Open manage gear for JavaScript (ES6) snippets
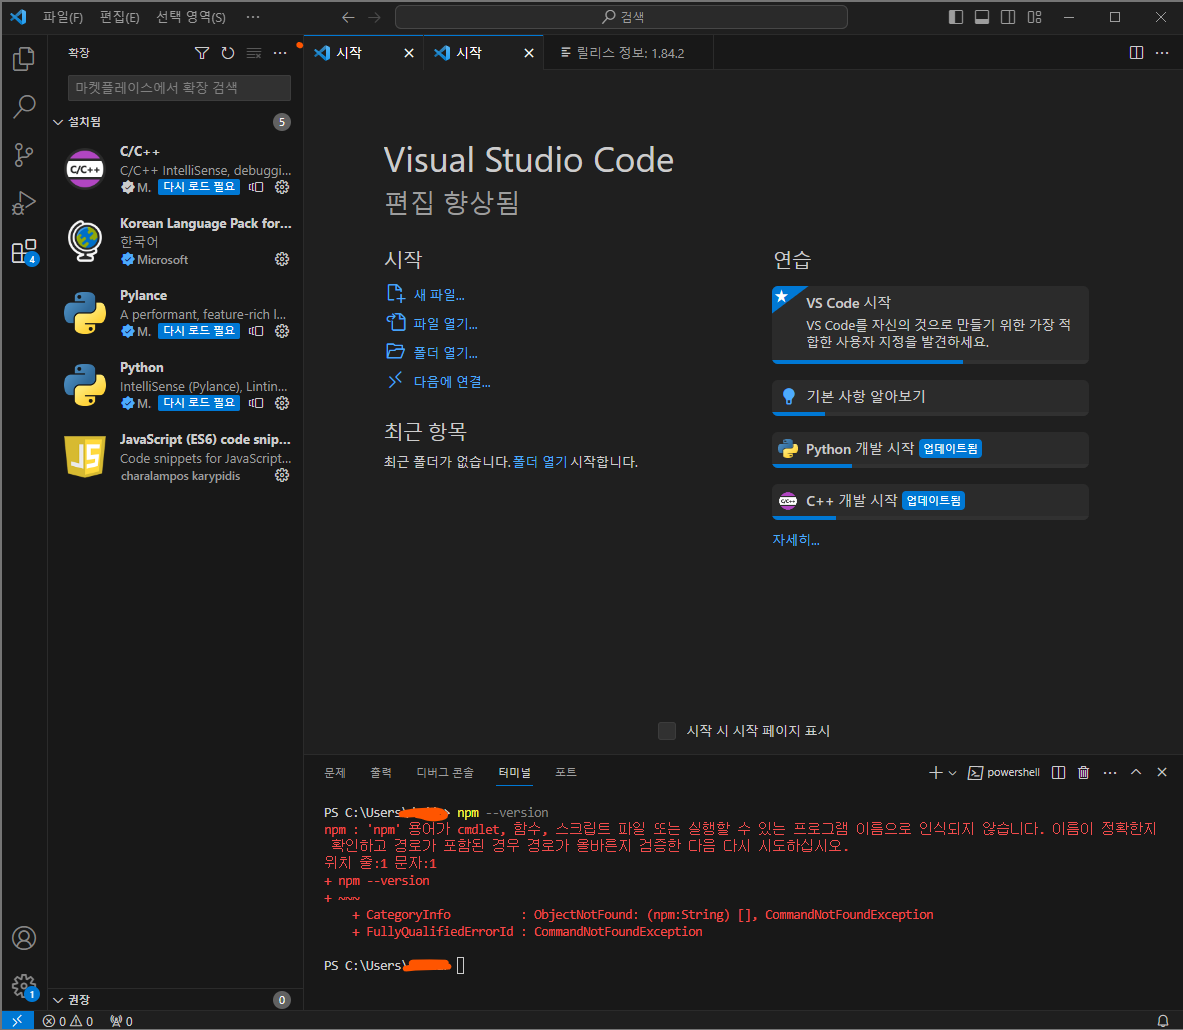 tap(282, 475)
